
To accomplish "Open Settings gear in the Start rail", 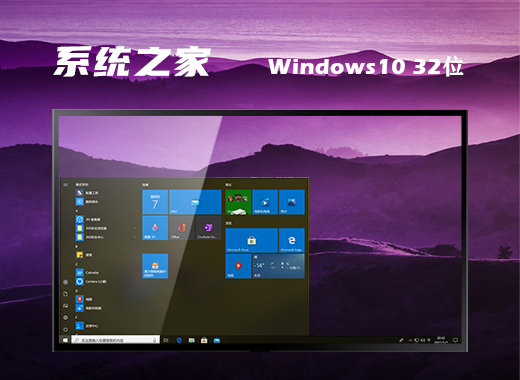I will click(65, 317).
